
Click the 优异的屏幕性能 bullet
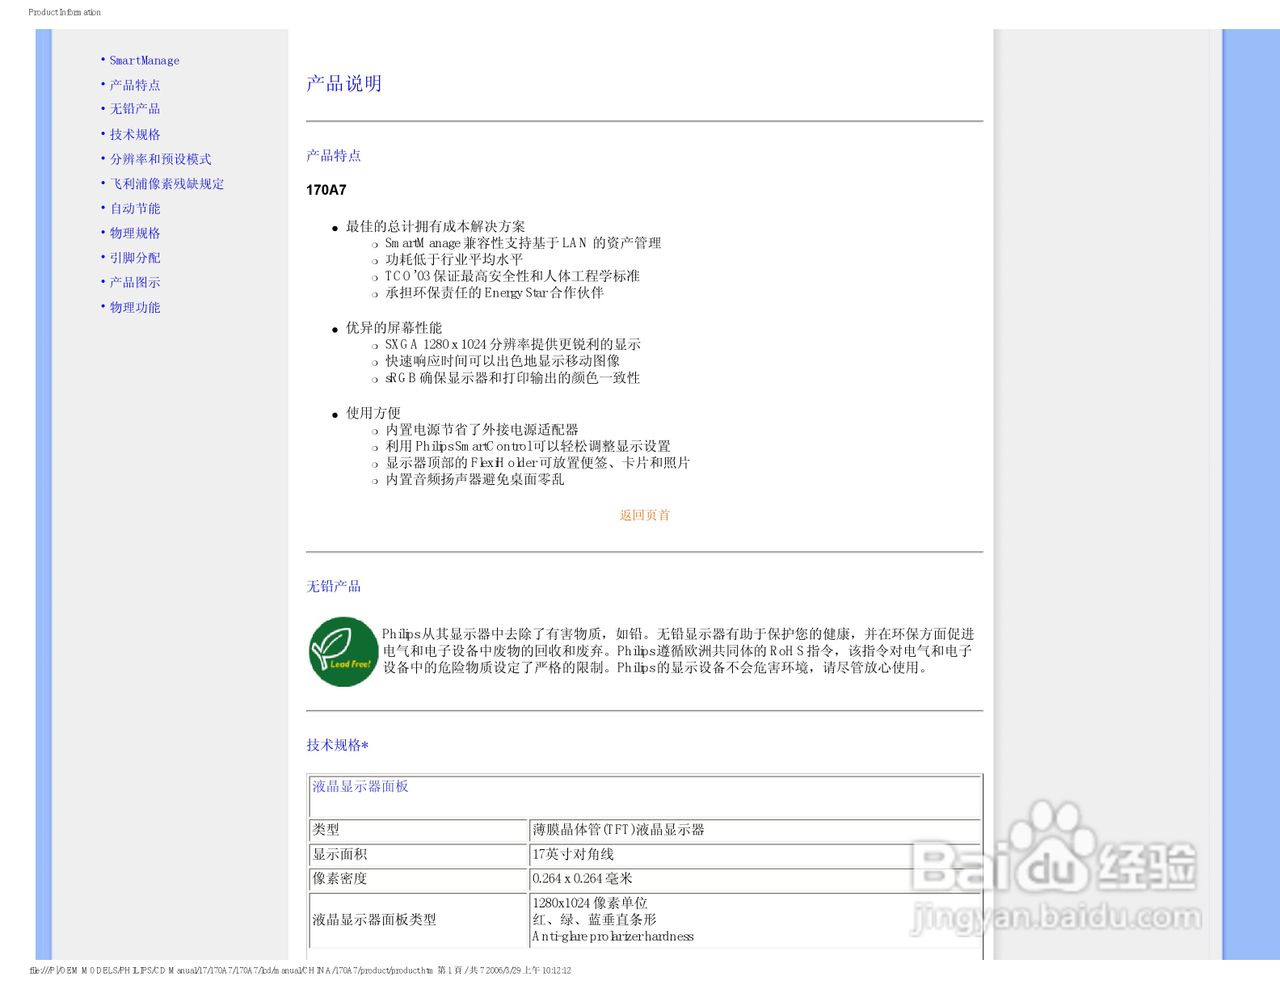tap(394, 327)
